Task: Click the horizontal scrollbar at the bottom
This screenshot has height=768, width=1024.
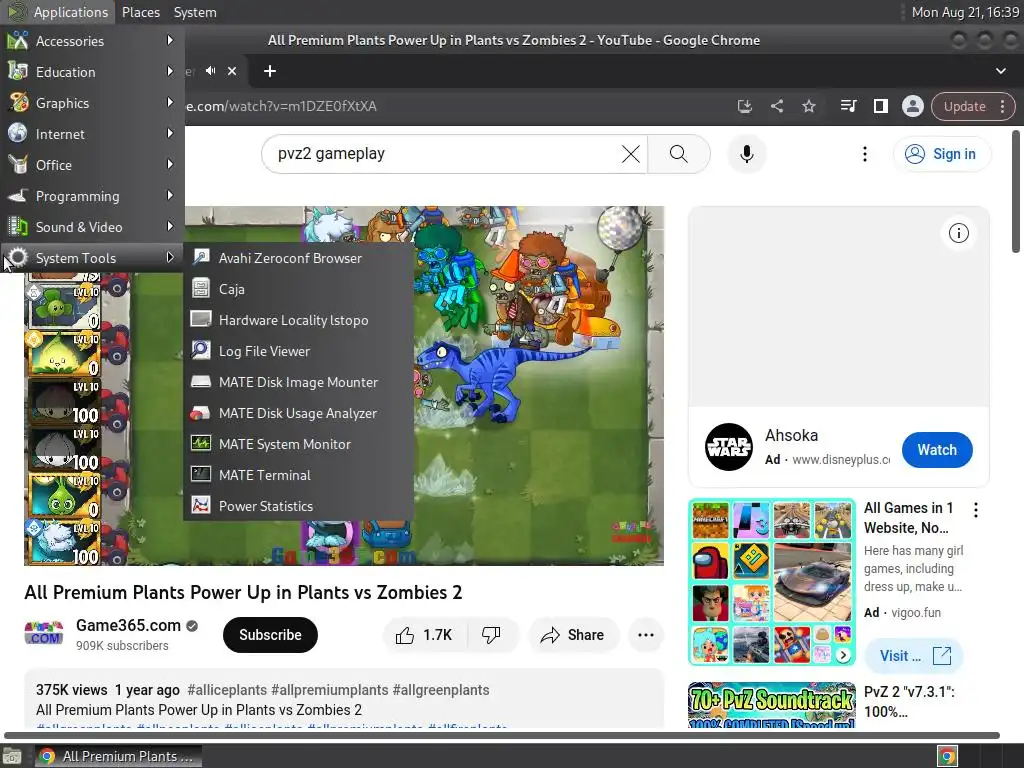Action: coord(502,735)
